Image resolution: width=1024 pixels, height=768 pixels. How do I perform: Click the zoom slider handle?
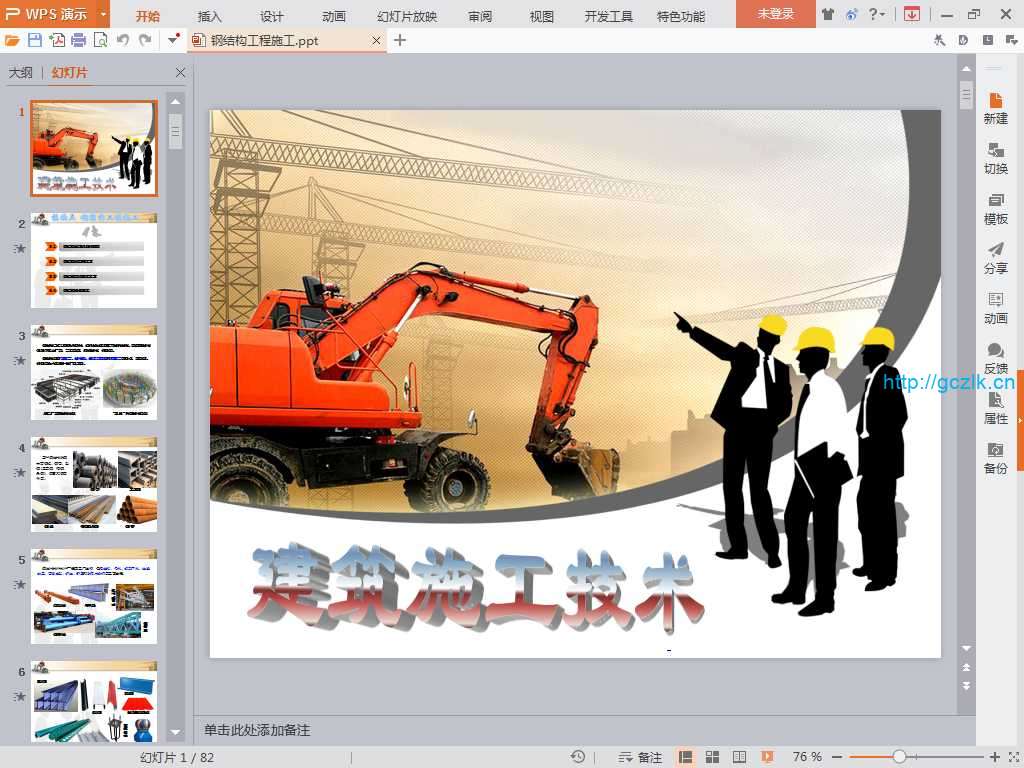coord(899,757)
